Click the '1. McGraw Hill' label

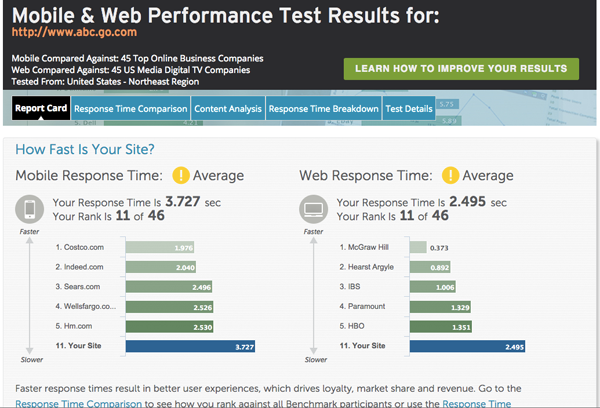[x=364, y=247]
